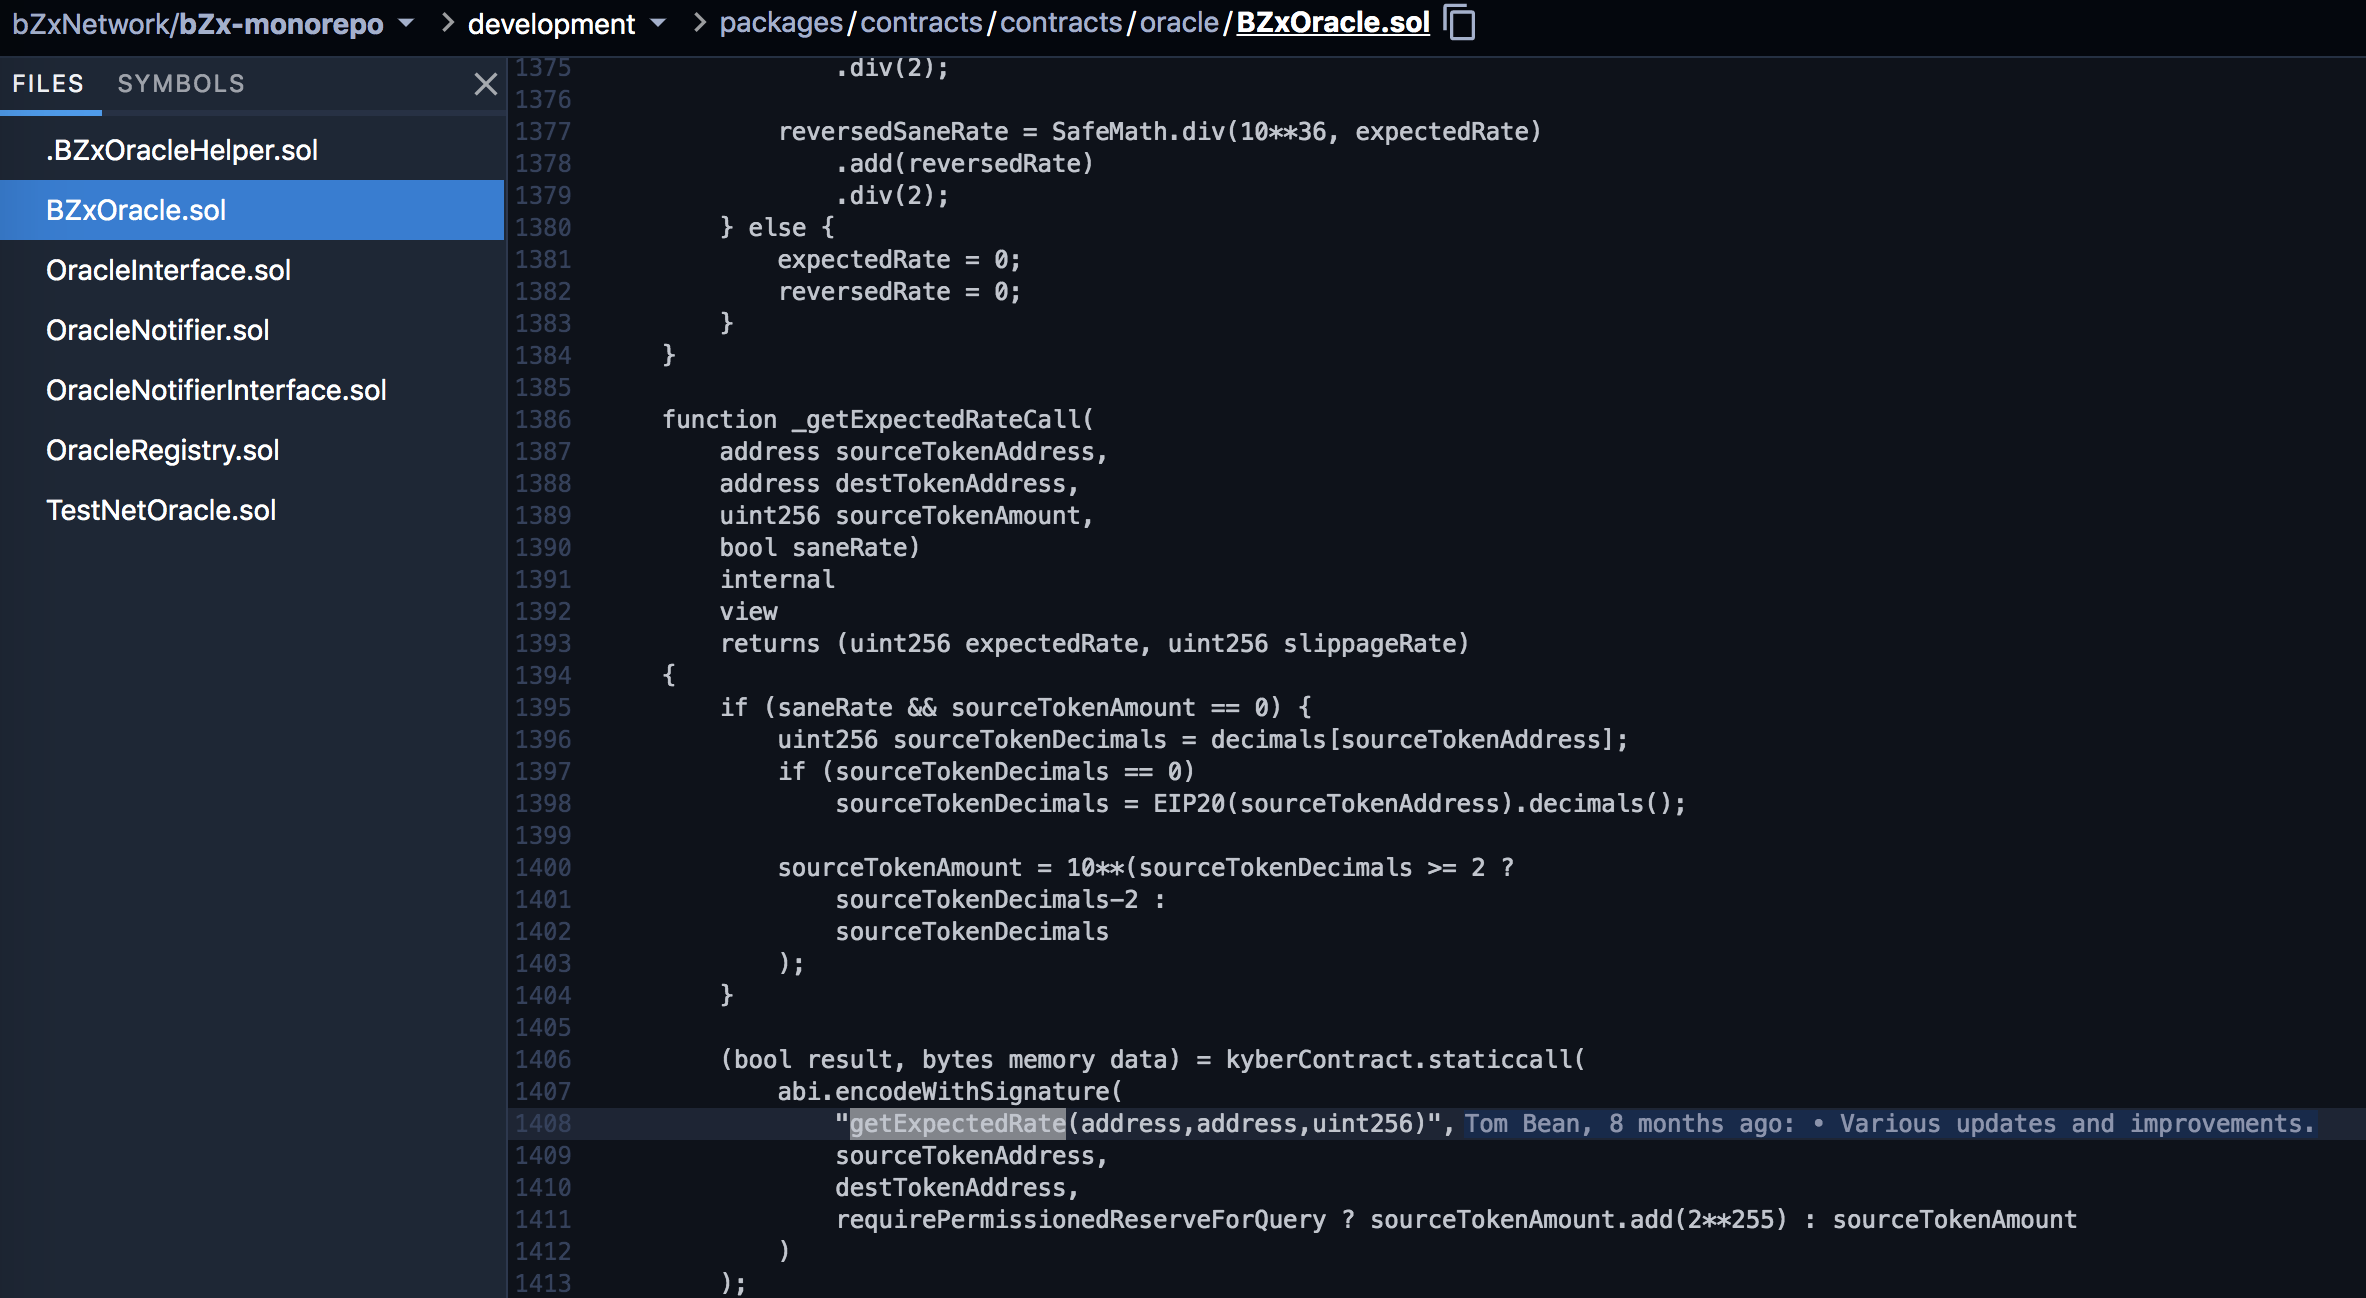Click 'internal' keyword on line 1391
2366x1298 pixels.
[x=777, y=580]
